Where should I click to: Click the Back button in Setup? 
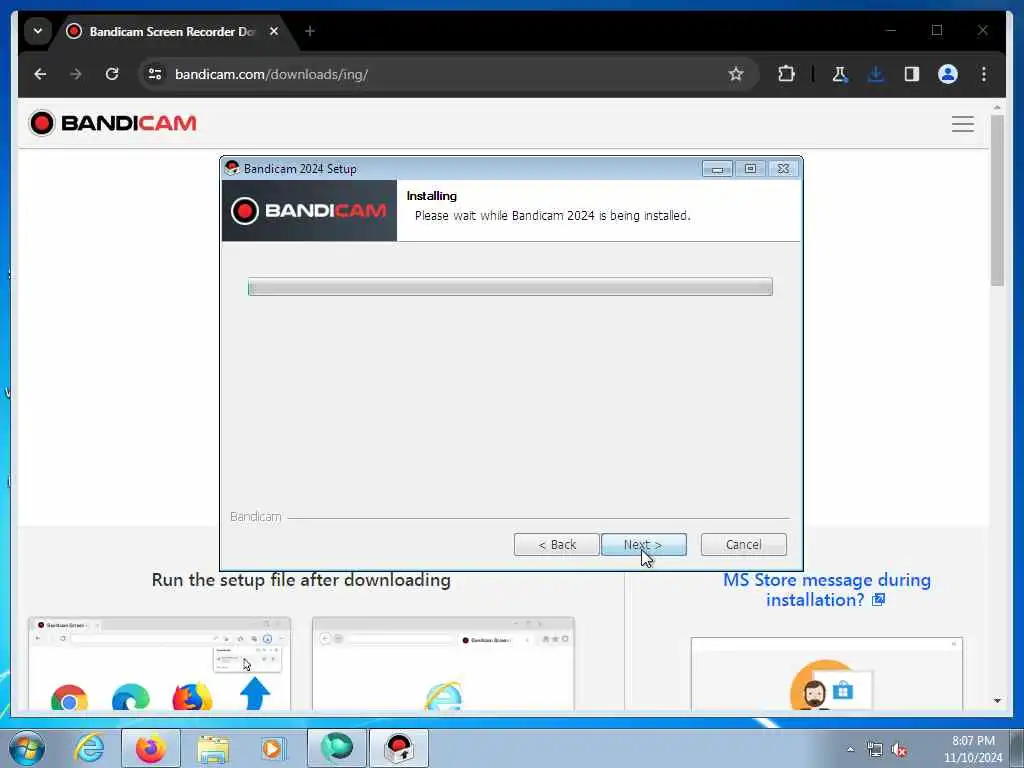click(x=556, y=545)
